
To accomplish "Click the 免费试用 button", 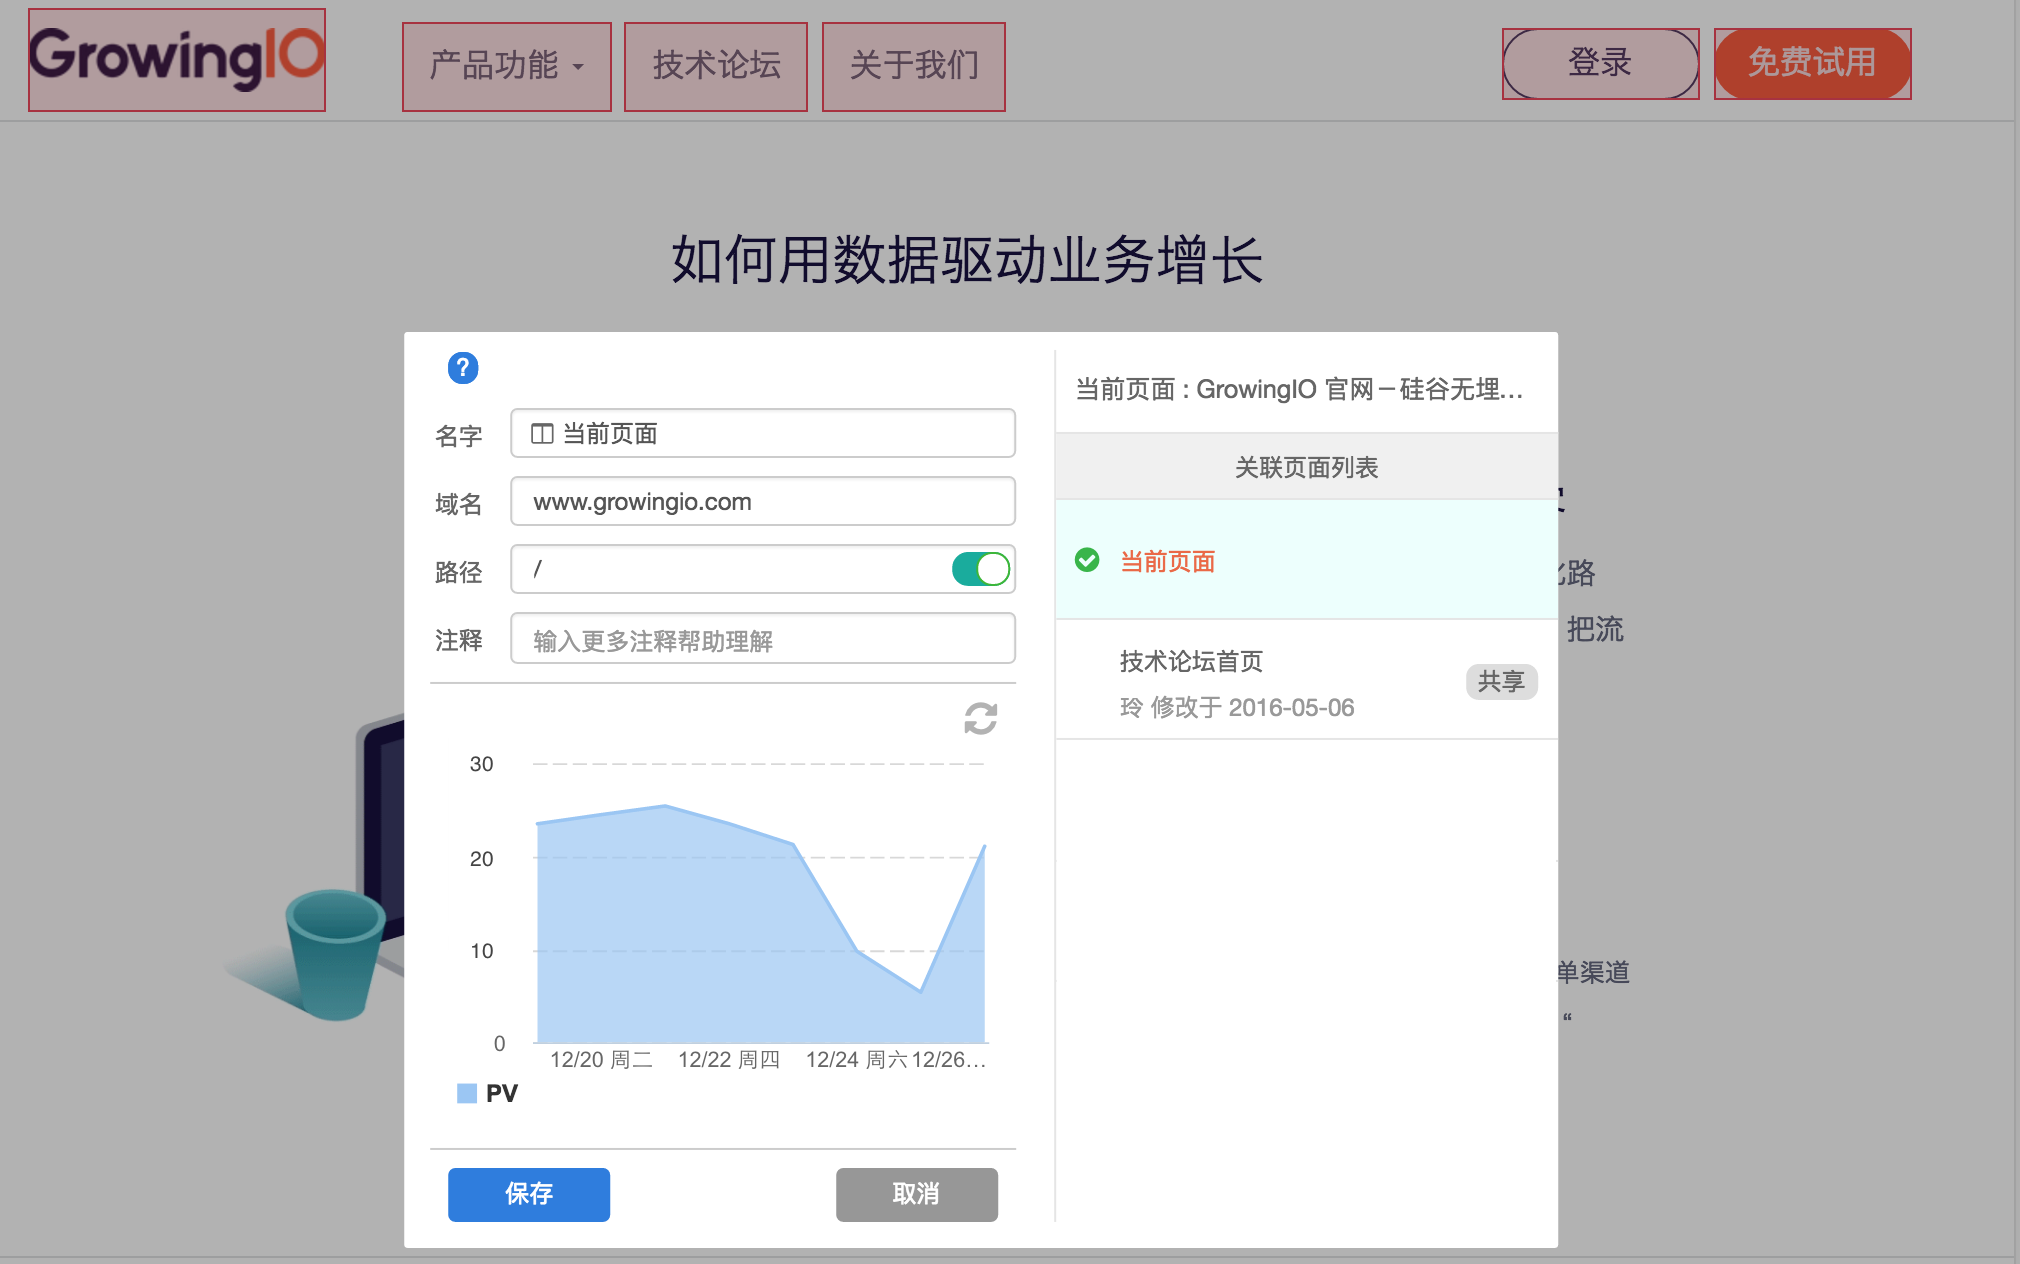I will tap(1812, 63).
